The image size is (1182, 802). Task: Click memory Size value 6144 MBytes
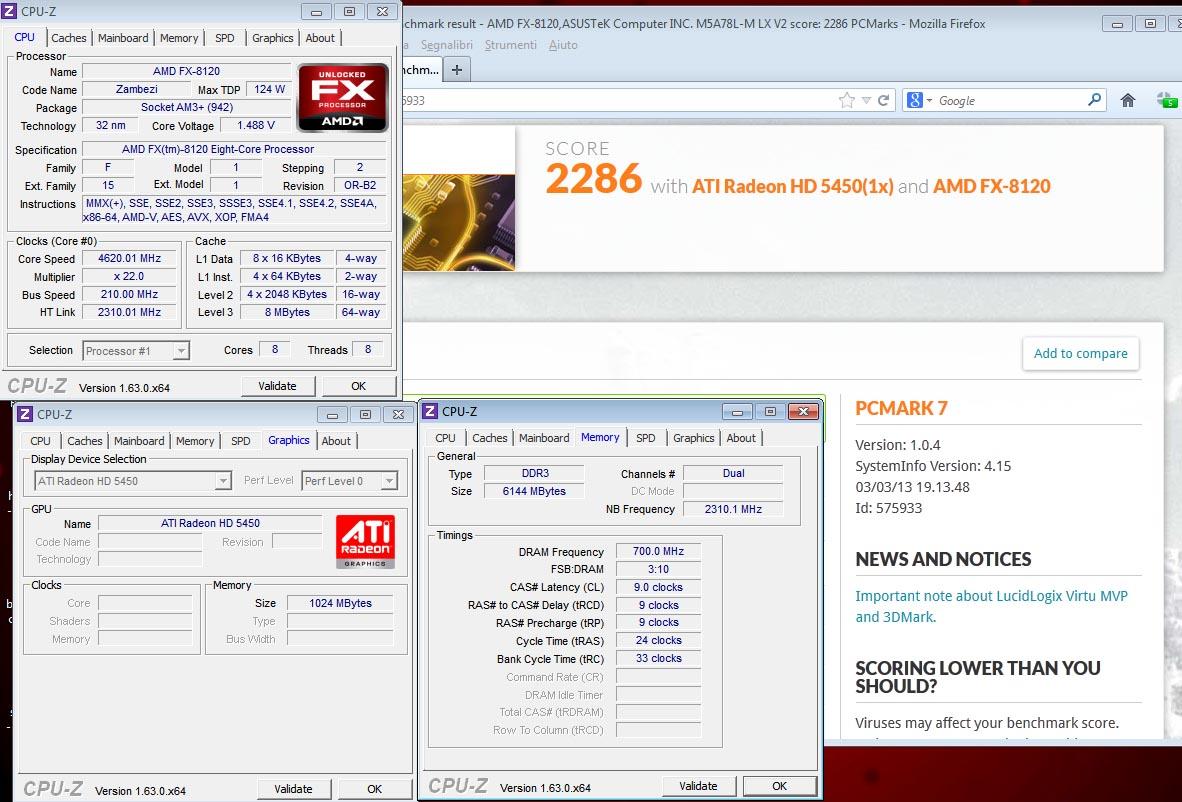(534, 491)
